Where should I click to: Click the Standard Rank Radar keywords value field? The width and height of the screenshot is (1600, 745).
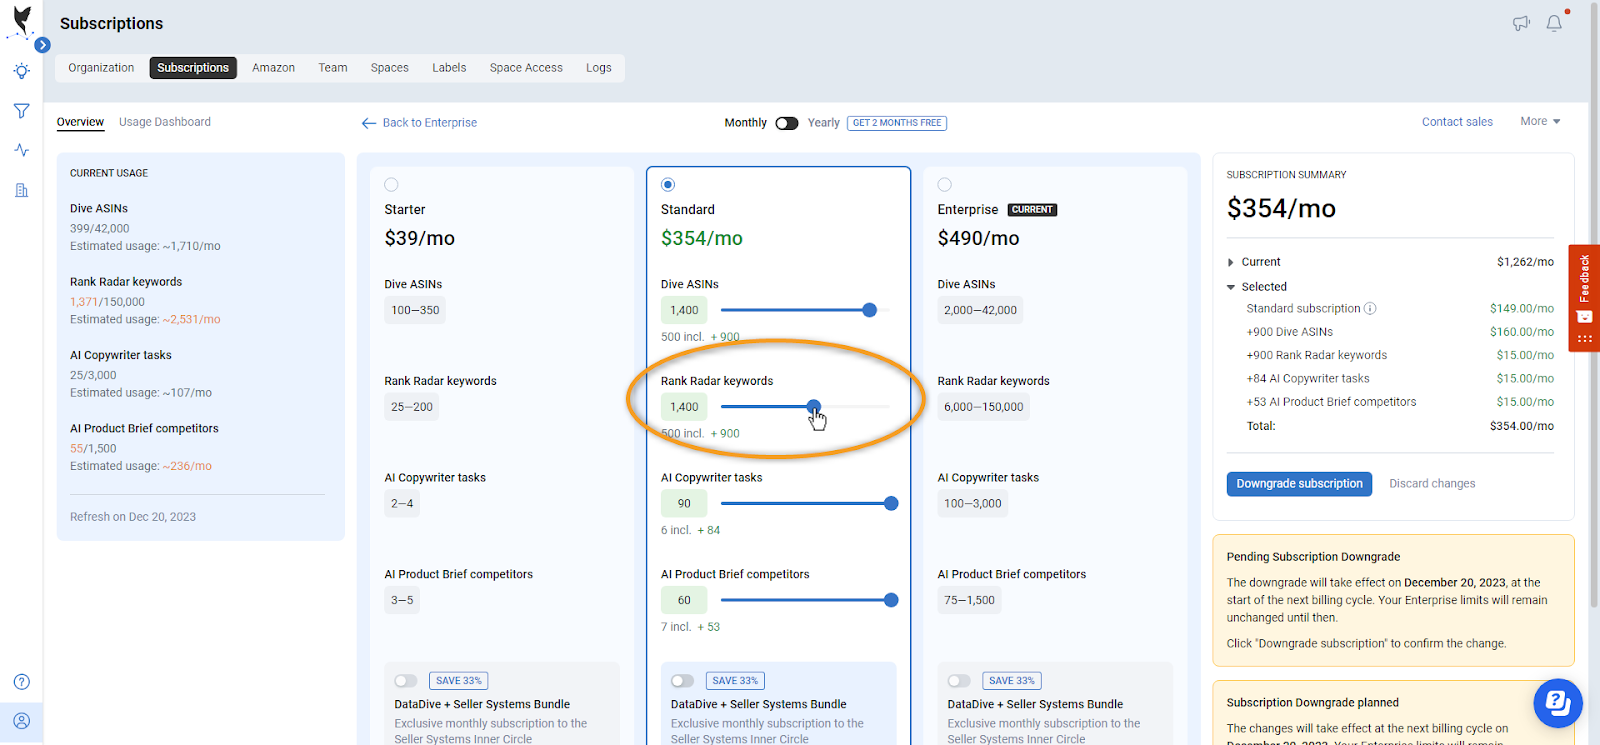point(684,407)
